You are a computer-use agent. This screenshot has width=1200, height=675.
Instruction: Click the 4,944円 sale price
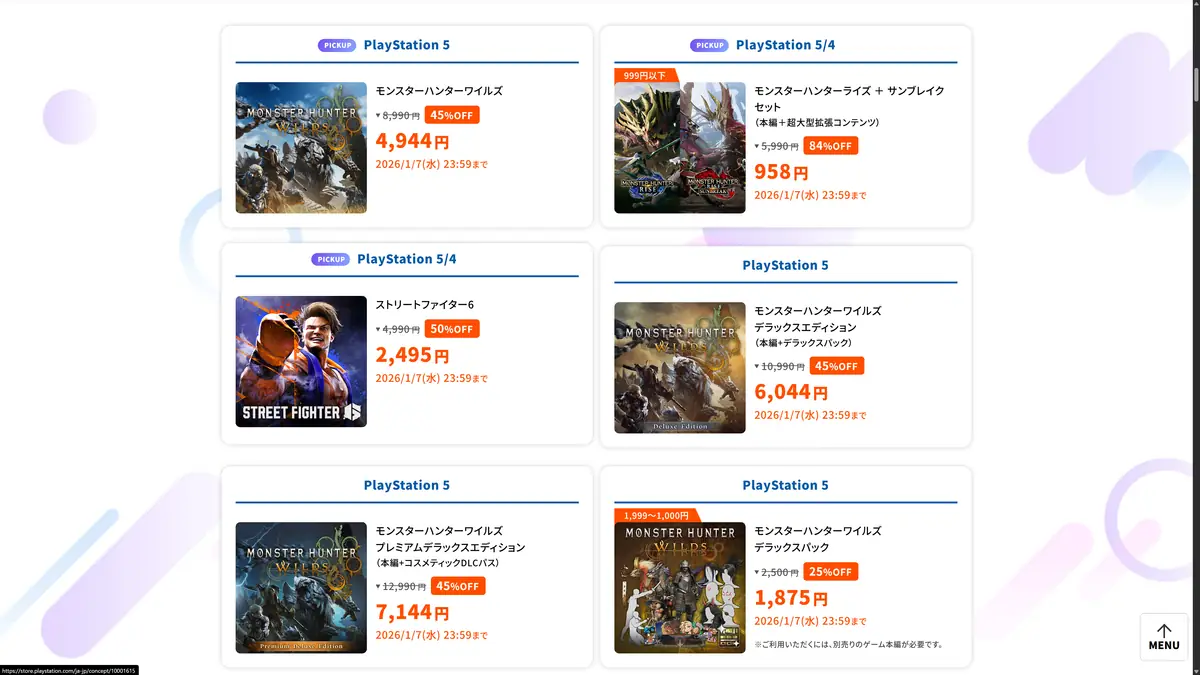(412, 141)
